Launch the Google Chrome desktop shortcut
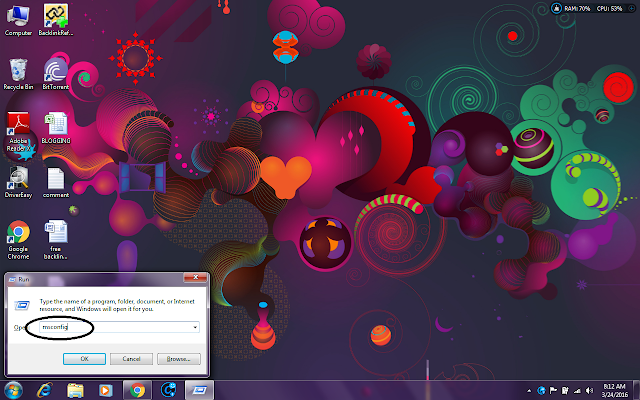The height and width of the screenshot is (400, 640). point(18,240)
